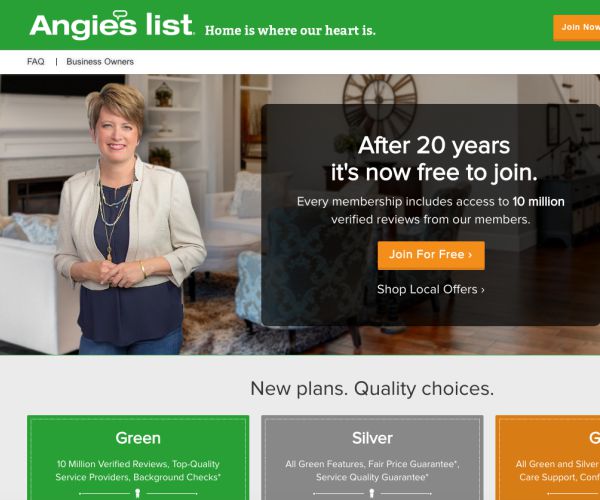Screen dimensions: 600x500
Task: Click the Green plan heading
Action: click(138, 438)
